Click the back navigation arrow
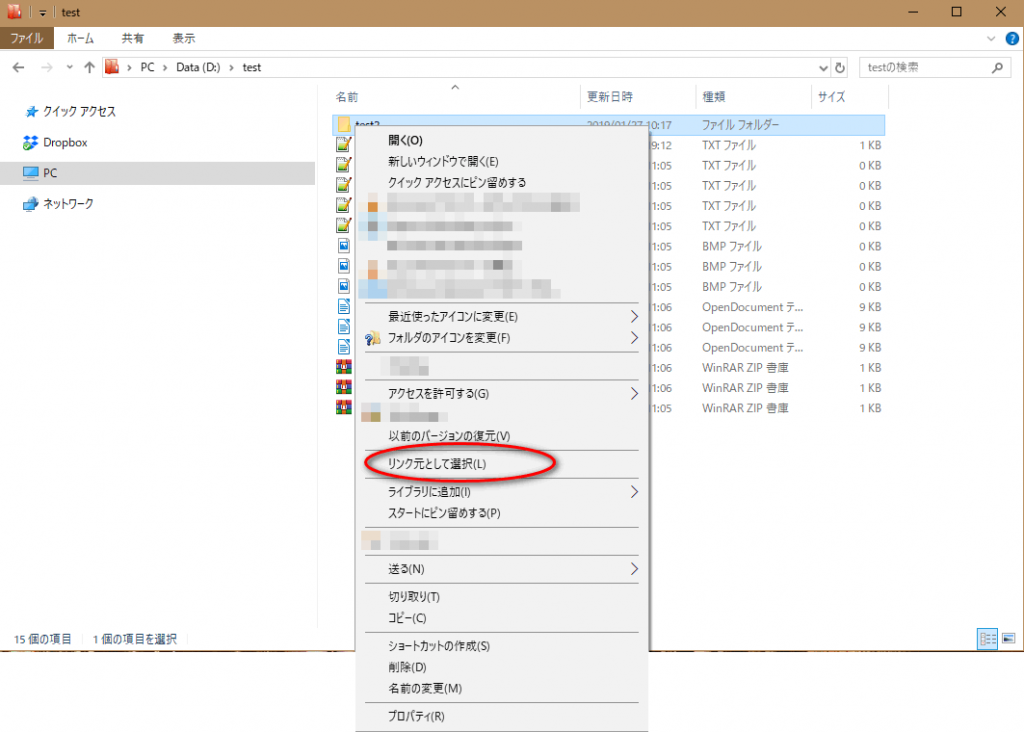Image resolution: width=1024 pixels, height=732 pixels. tap(19, 68)
